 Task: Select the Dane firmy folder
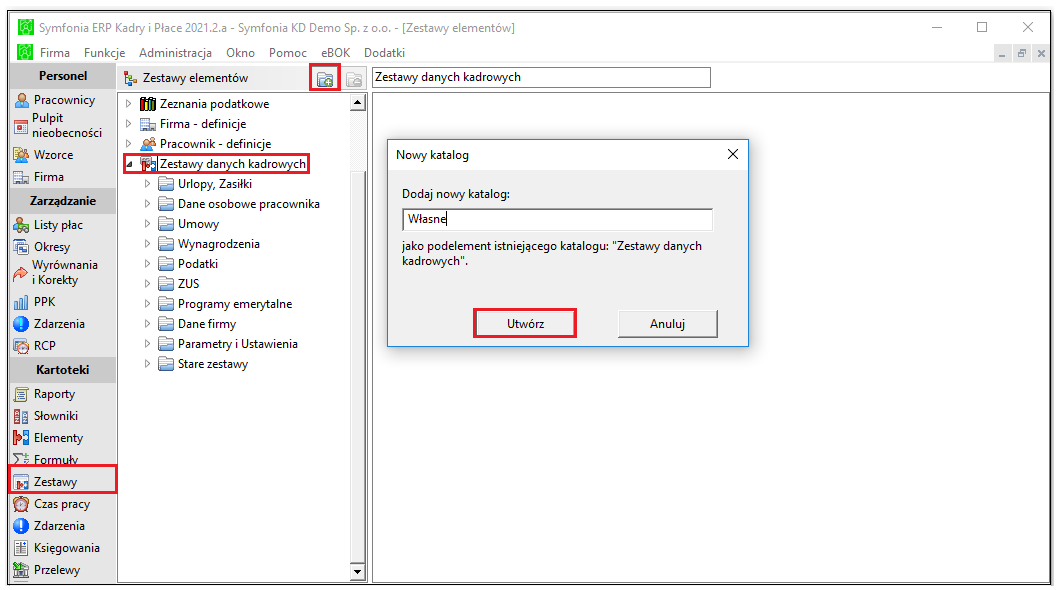click(x=207, y=324)
